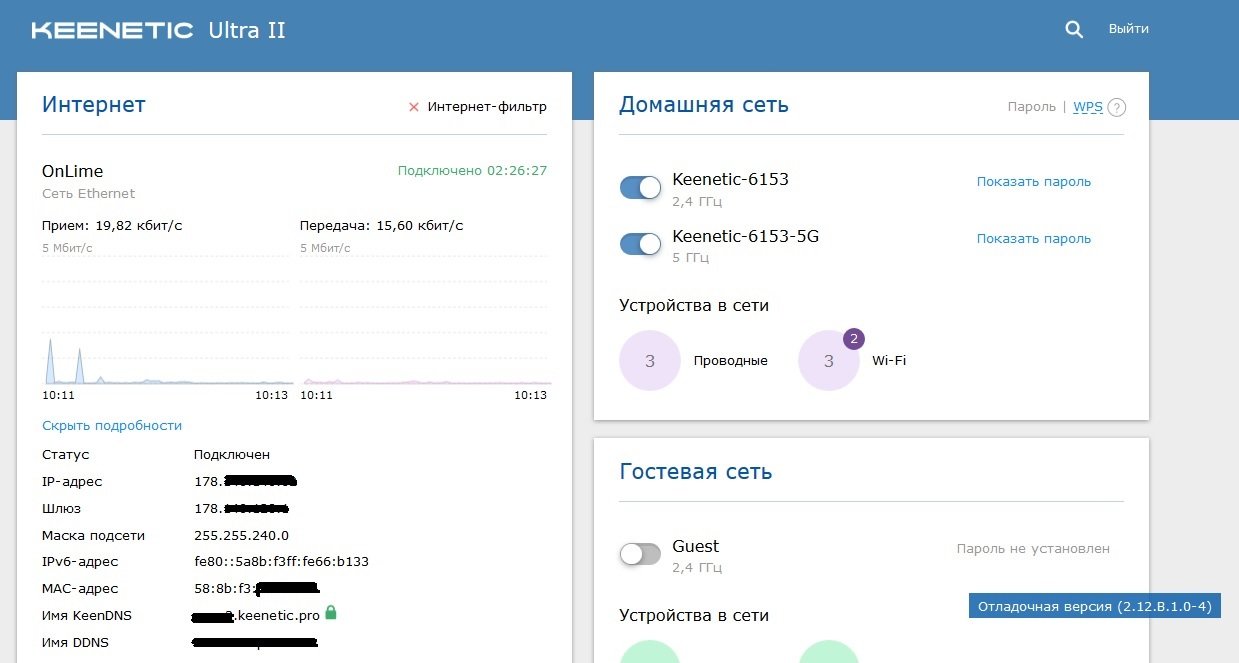
Task: Click Пароль не установлен text
Action: tap(1033, 549)
